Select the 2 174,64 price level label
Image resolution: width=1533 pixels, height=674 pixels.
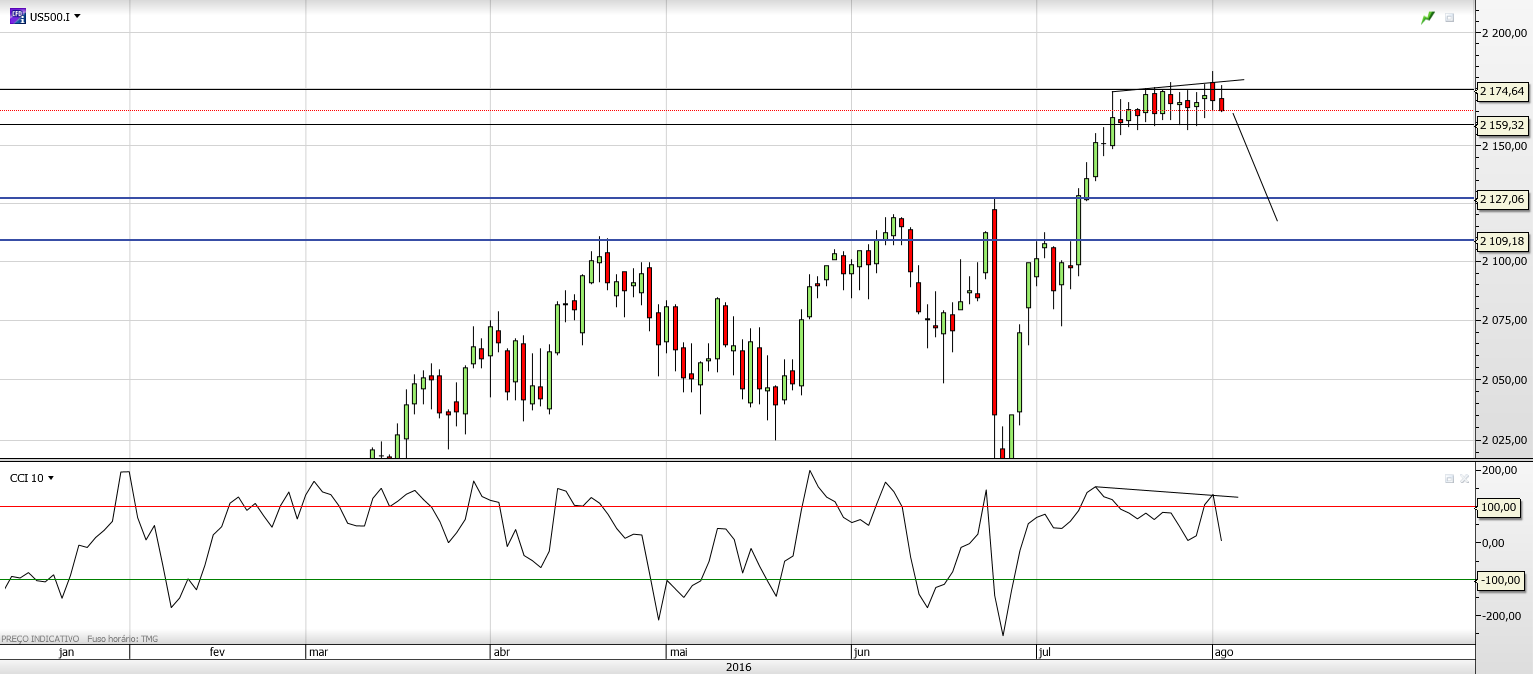click(1503, 91)
